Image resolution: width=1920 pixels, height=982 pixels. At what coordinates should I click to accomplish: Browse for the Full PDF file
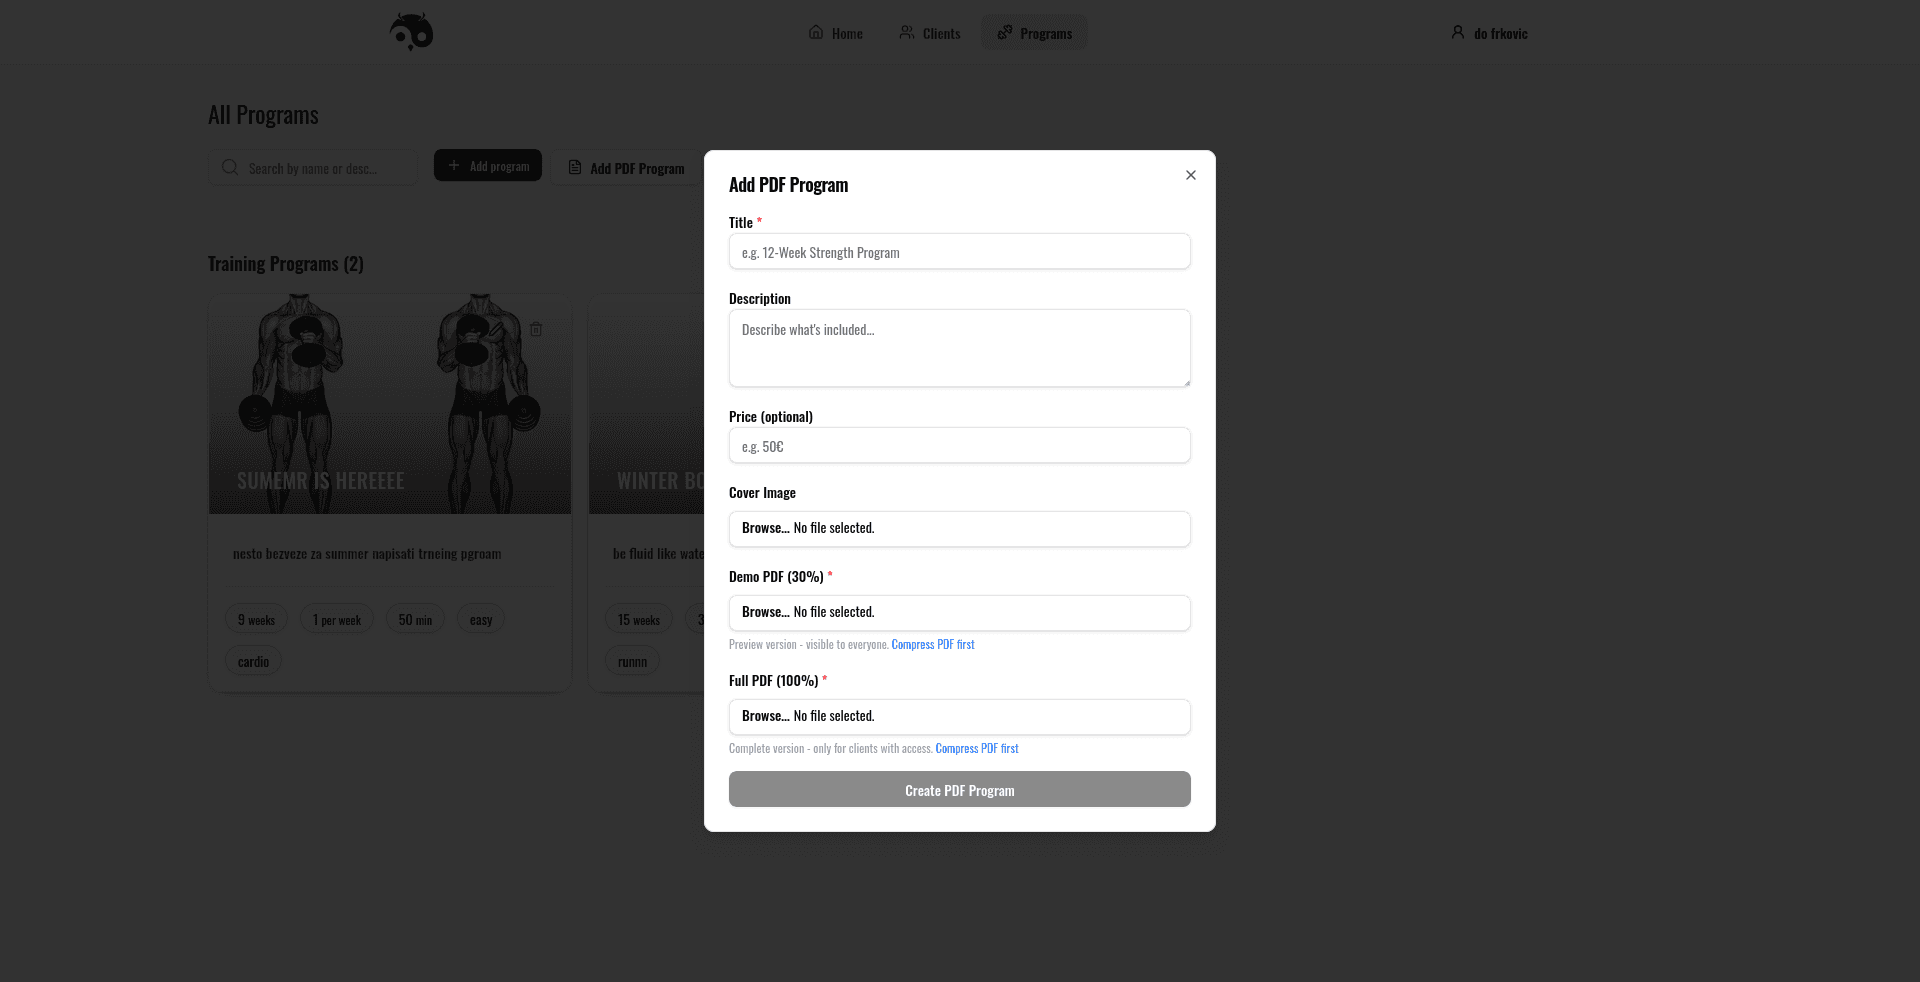pyautogui.click(x=765, y=716)
